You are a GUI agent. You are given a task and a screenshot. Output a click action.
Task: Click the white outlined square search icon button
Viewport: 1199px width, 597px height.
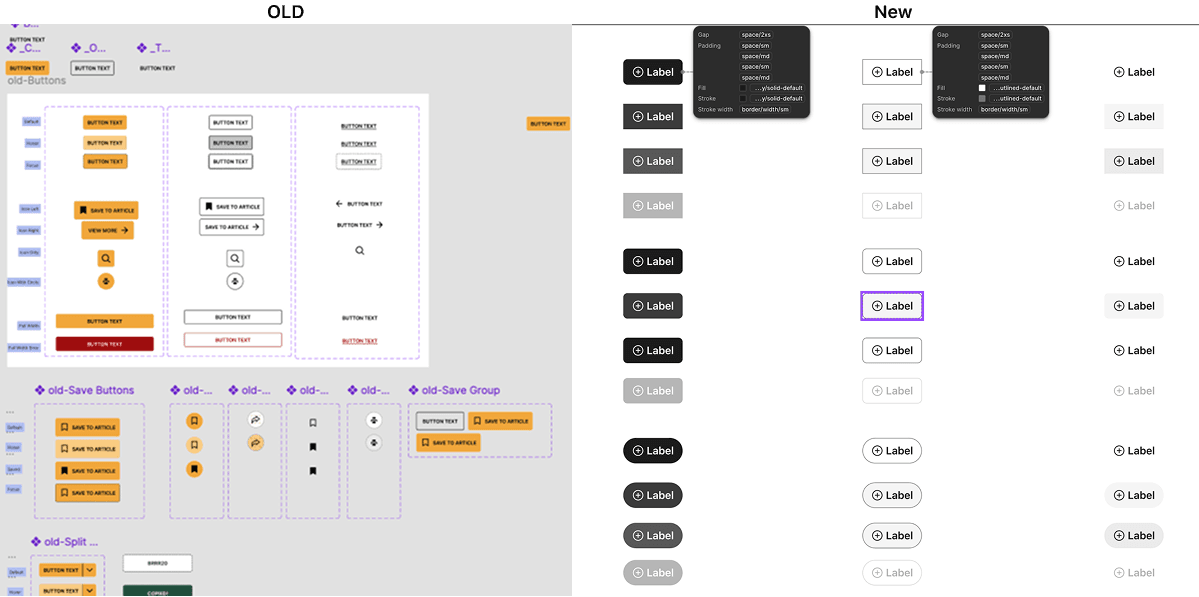click(235, 258)
